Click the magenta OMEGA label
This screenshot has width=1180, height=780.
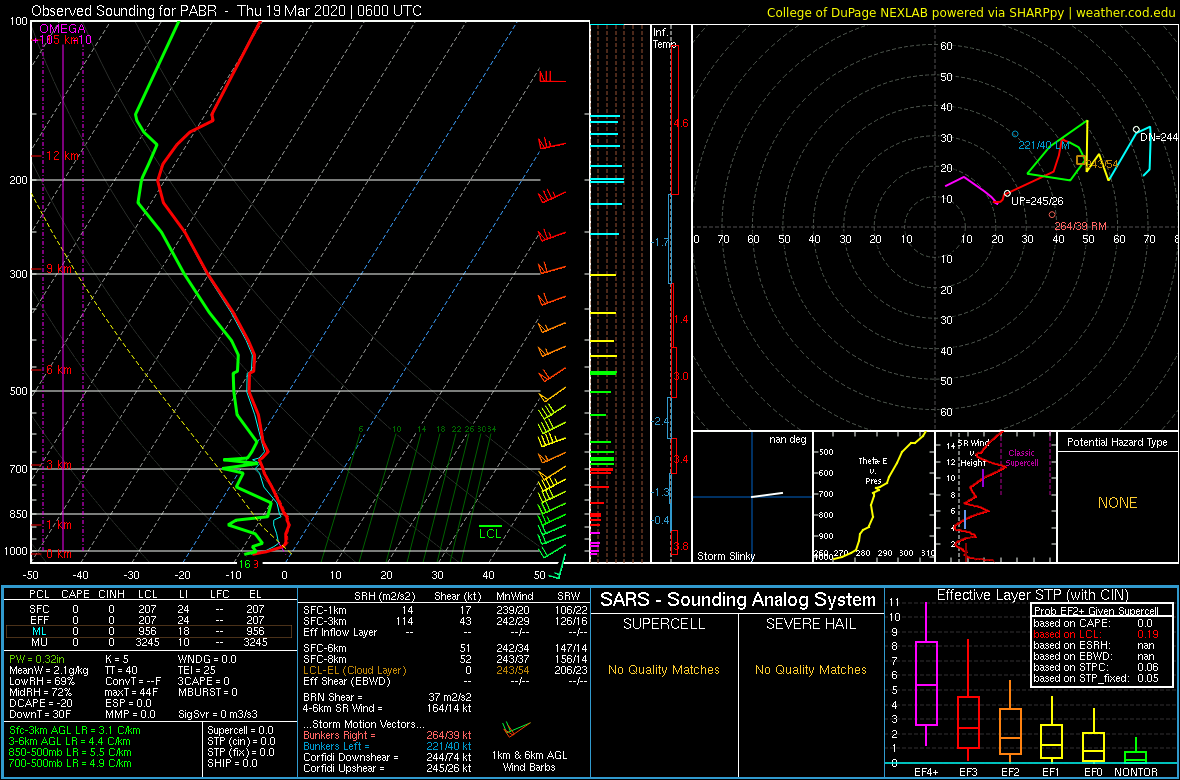coord(62,29)
